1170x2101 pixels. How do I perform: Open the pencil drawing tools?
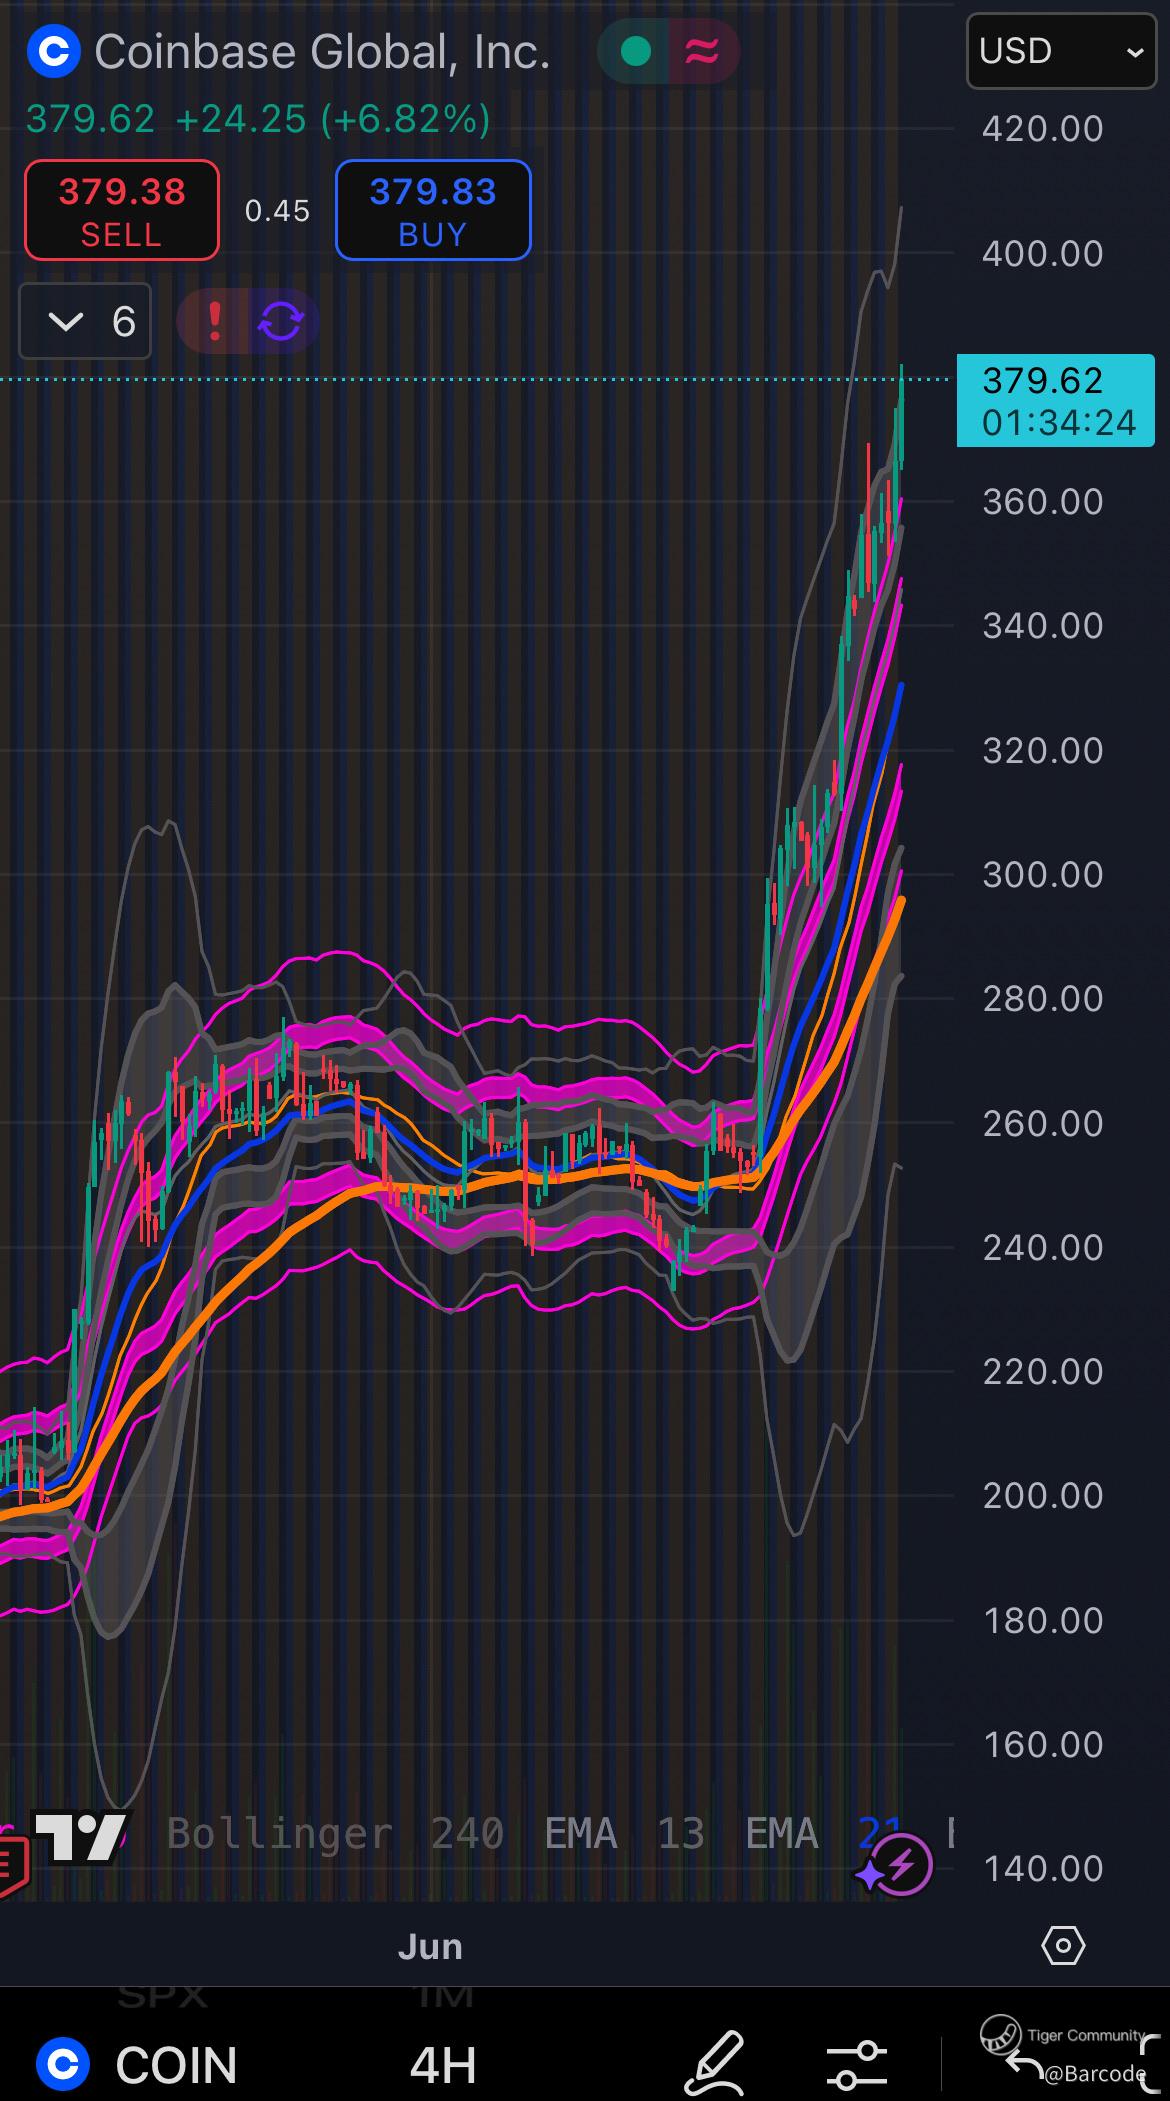point(714,2063)
